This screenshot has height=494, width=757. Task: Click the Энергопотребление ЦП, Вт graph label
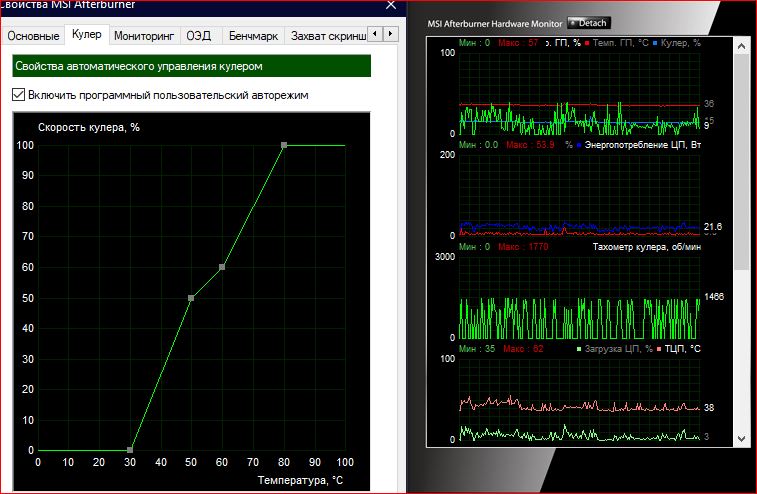(643, 145)
